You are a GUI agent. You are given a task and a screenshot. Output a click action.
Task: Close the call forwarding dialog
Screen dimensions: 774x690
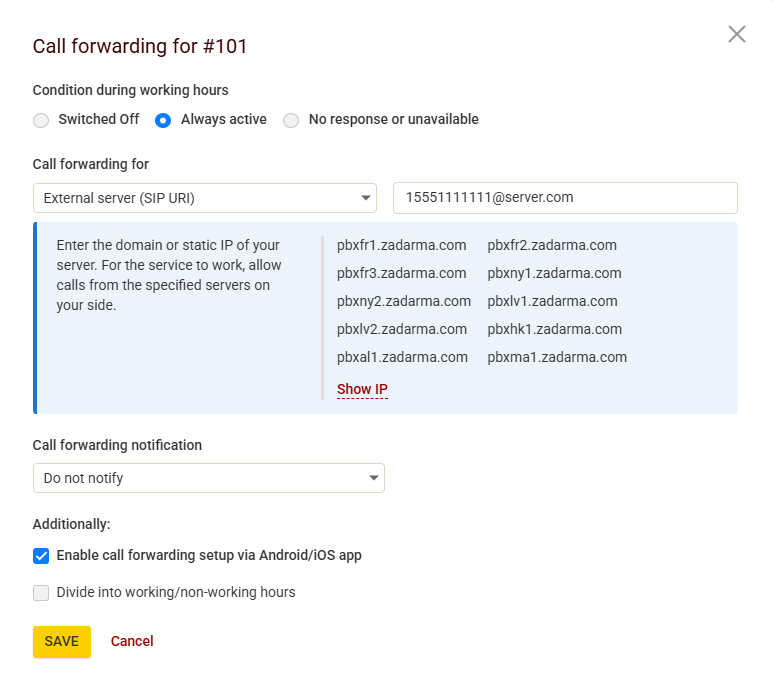click(737, 34)
